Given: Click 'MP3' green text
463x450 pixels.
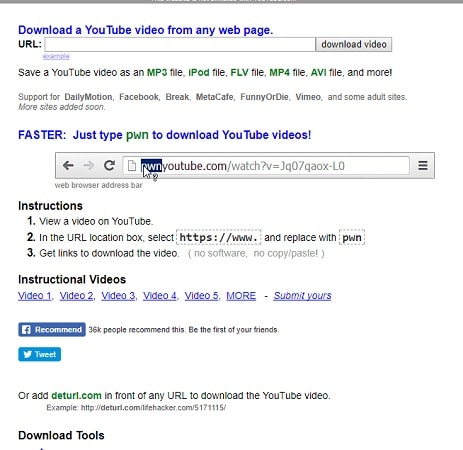Looking at the screenshot, I should pos(157,72).
